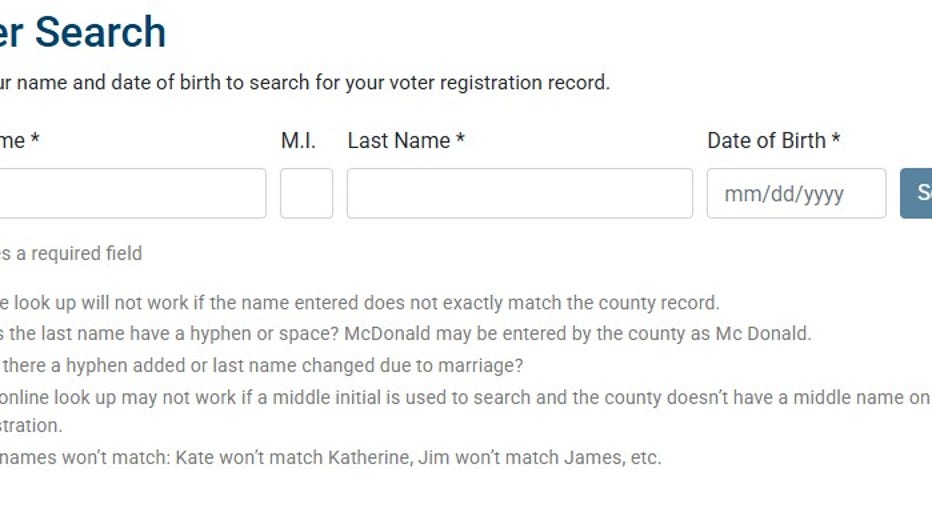Viewport: 932px width, 524px height.
Task: Click the tip about name changed due to marriage
Action: [x=260, y=365]
